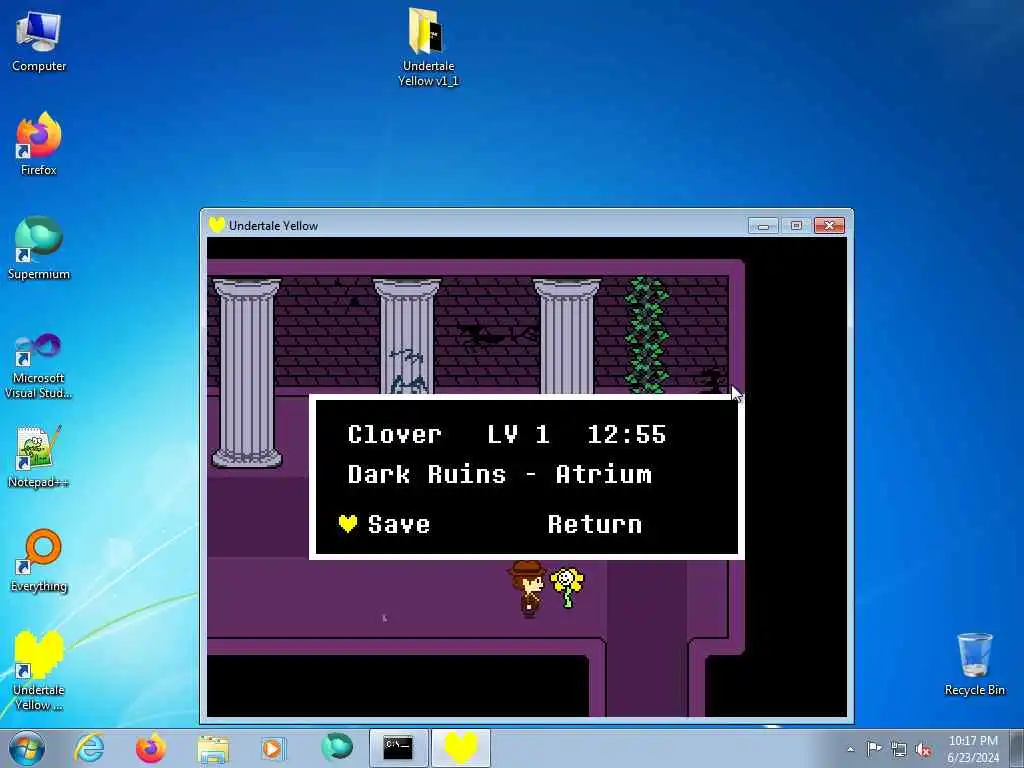
Task: Click the Undertale Yellow window title text
Action: [273, 226]
